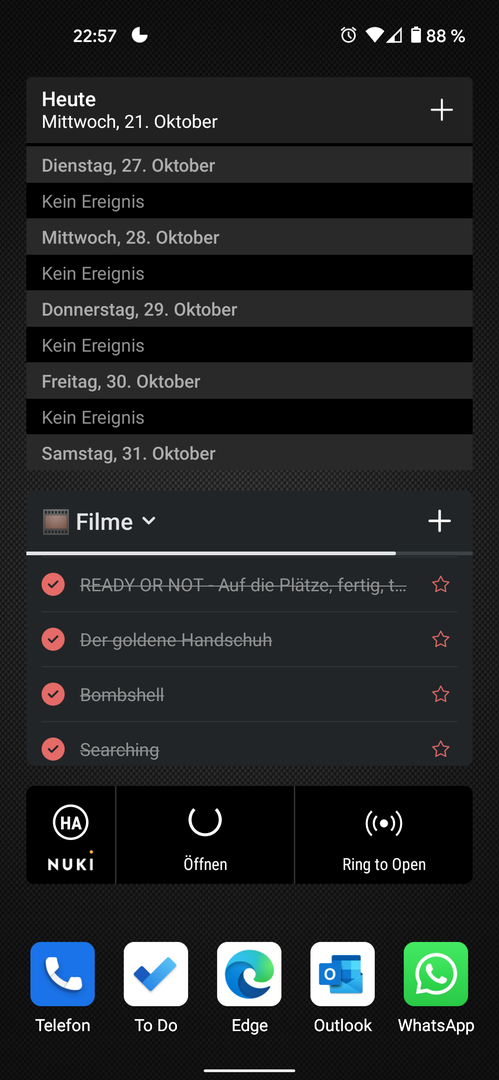Launch the Edge browser app
The height and width of the screenshot is (1080, 499).
(x=249, y=974)
